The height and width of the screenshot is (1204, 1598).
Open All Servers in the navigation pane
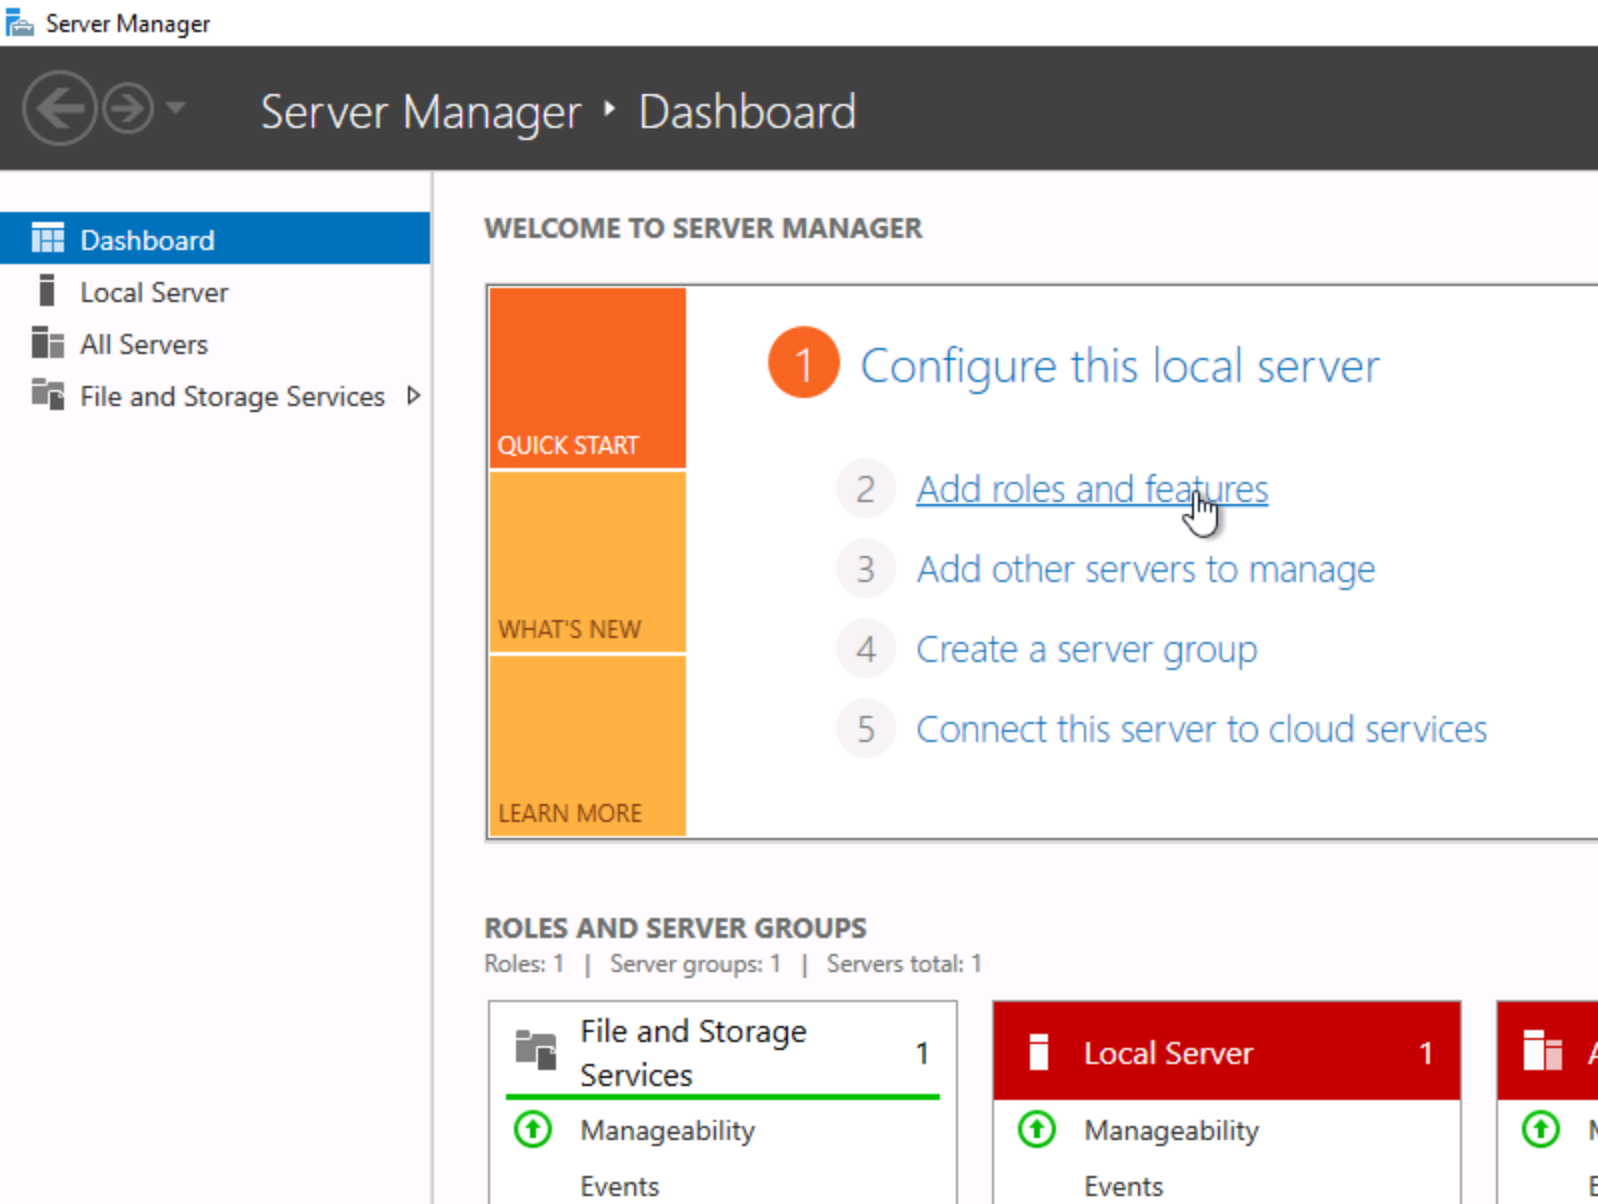pyautogui.click(x=215, y=344)
